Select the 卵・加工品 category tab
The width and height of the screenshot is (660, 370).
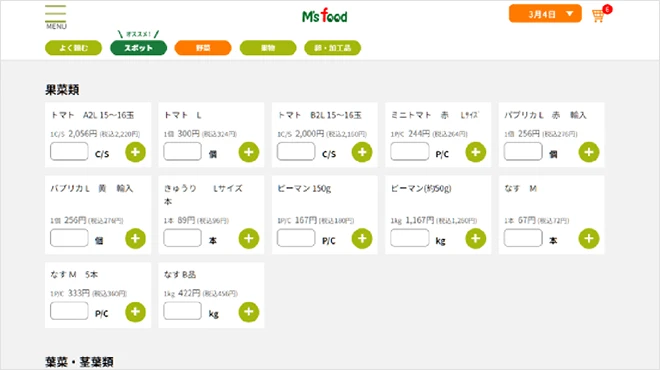pyautogui.click(x=333, y=48)
